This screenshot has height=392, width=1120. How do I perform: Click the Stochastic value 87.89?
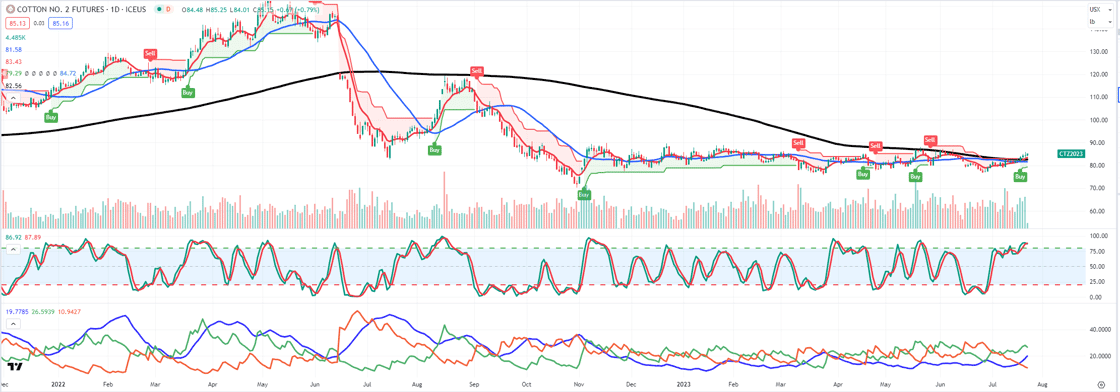coord(33,237)
